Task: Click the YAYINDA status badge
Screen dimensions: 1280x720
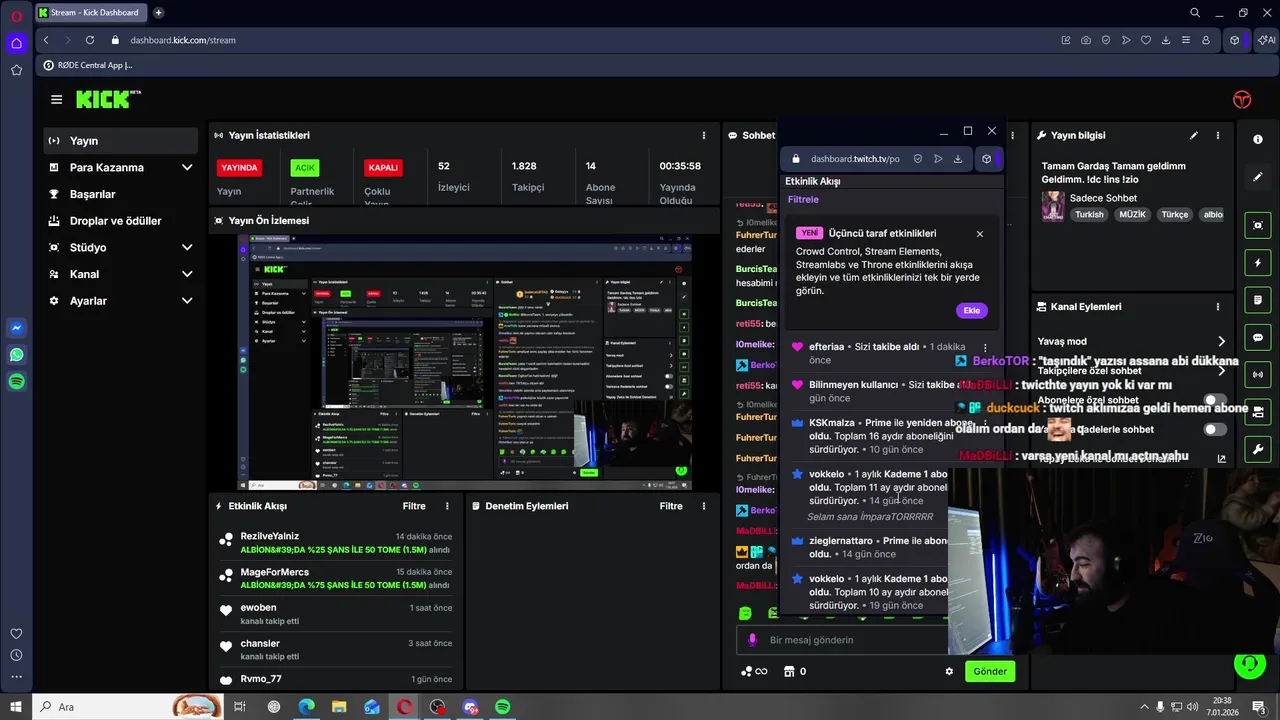Action: click(x=239, y=168)
